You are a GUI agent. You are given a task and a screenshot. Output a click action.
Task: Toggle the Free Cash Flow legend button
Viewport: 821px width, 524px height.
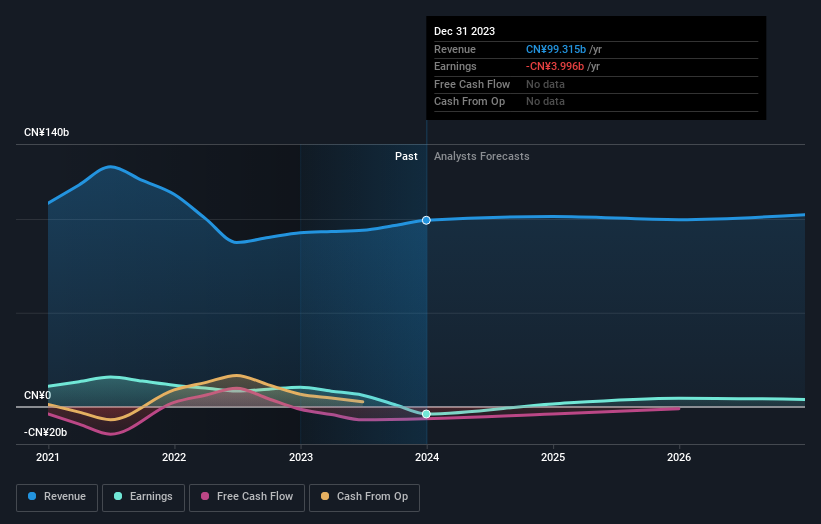(247, 497)
